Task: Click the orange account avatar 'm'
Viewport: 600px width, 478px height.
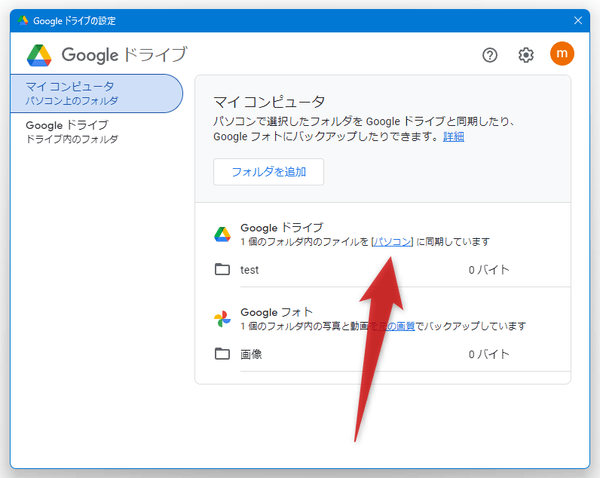Action: (x=562, y=54)
